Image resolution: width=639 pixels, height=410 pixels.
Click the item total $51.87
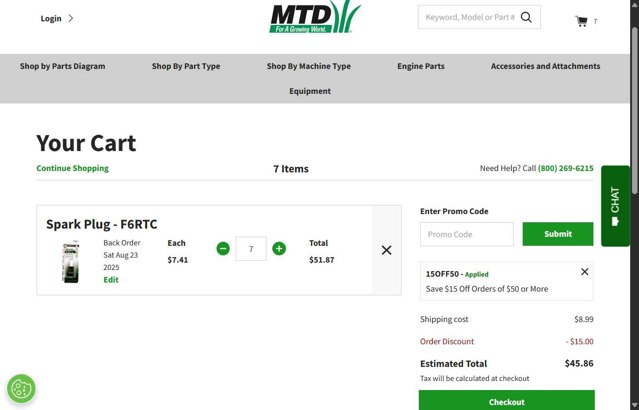322,260
